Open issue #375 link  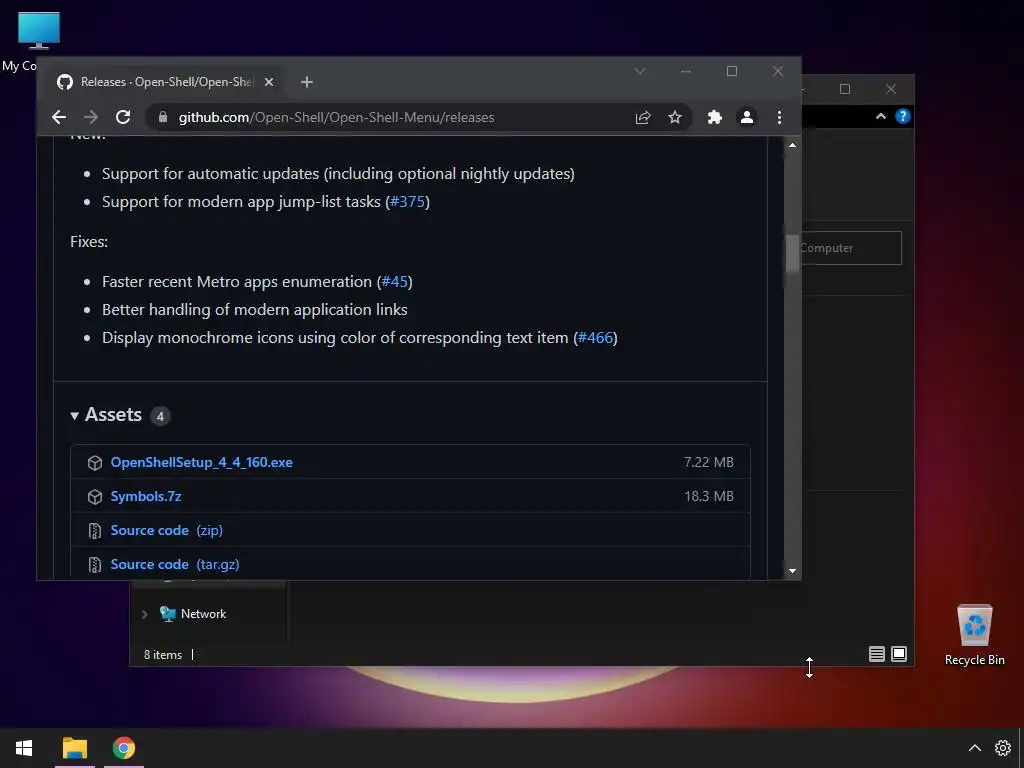point(408,202)
